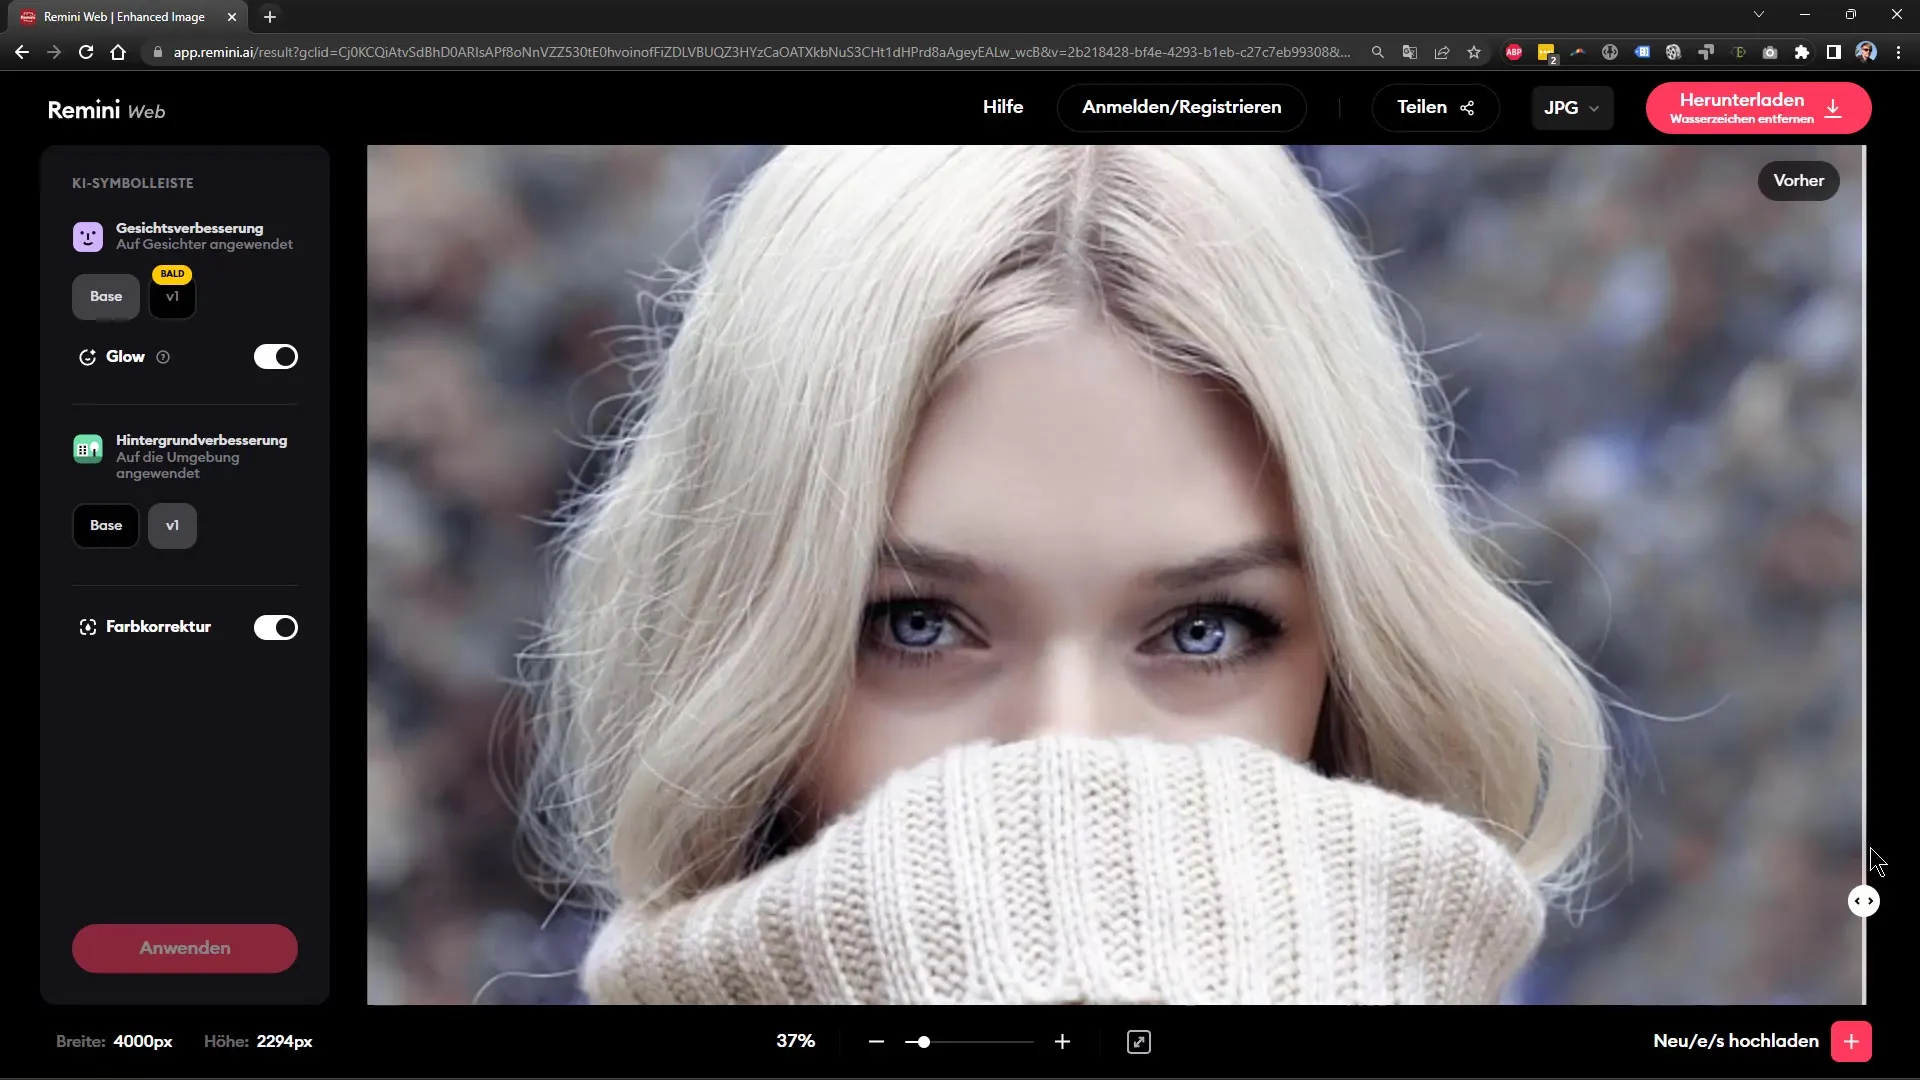
Task: Open the Chrome three-dot menu
Action: 1898,52
